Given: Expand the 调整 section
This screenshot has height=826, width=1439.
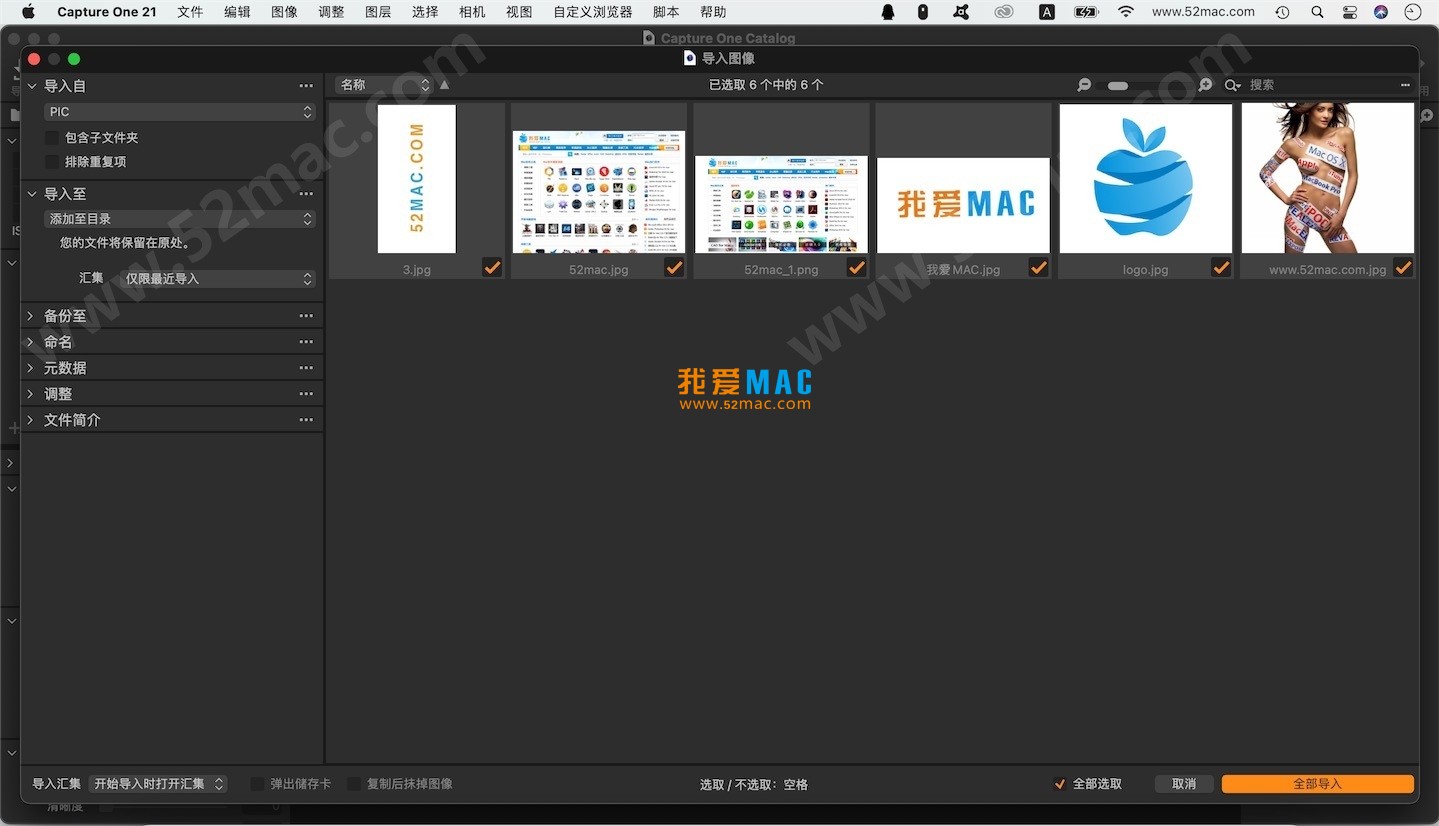Looking at the screenshot, I should click(31, 394).
